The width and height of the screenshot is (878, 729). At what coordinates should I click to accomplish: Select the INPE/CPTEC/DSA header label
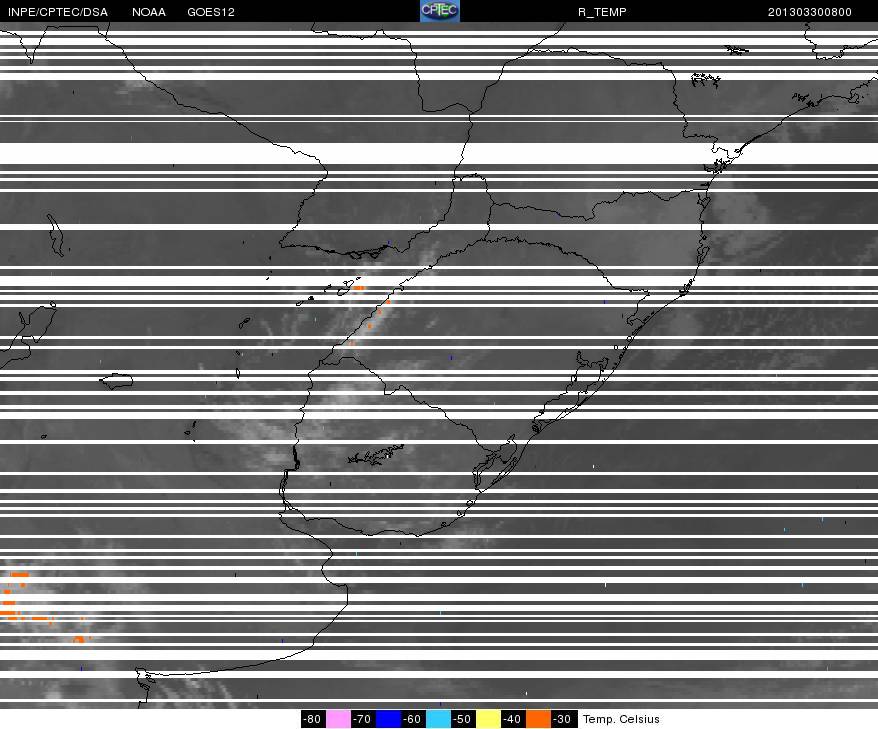[x=58, y=12]
